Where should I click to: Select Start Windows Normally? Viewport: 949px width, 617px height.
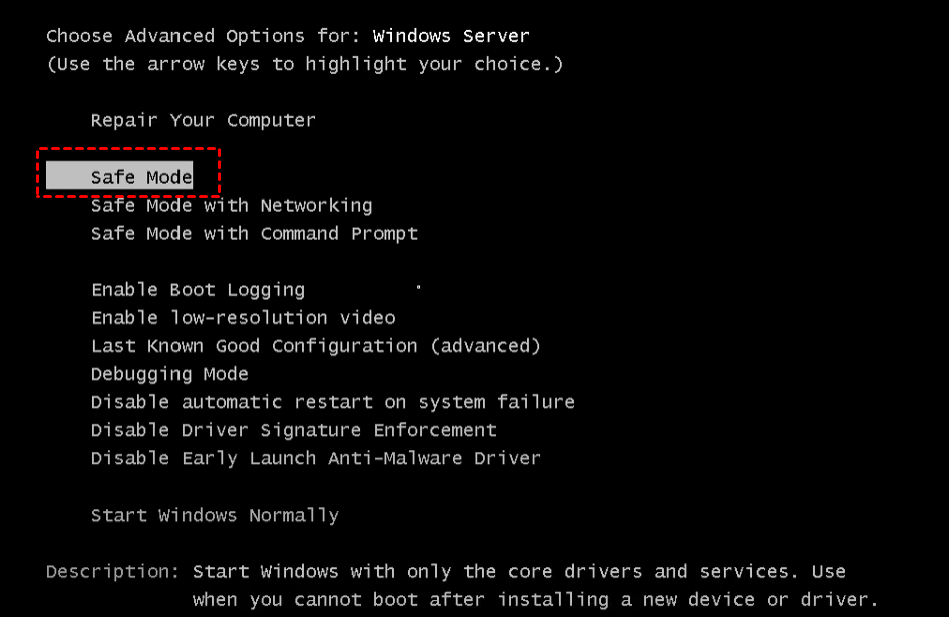coord(214,515)
